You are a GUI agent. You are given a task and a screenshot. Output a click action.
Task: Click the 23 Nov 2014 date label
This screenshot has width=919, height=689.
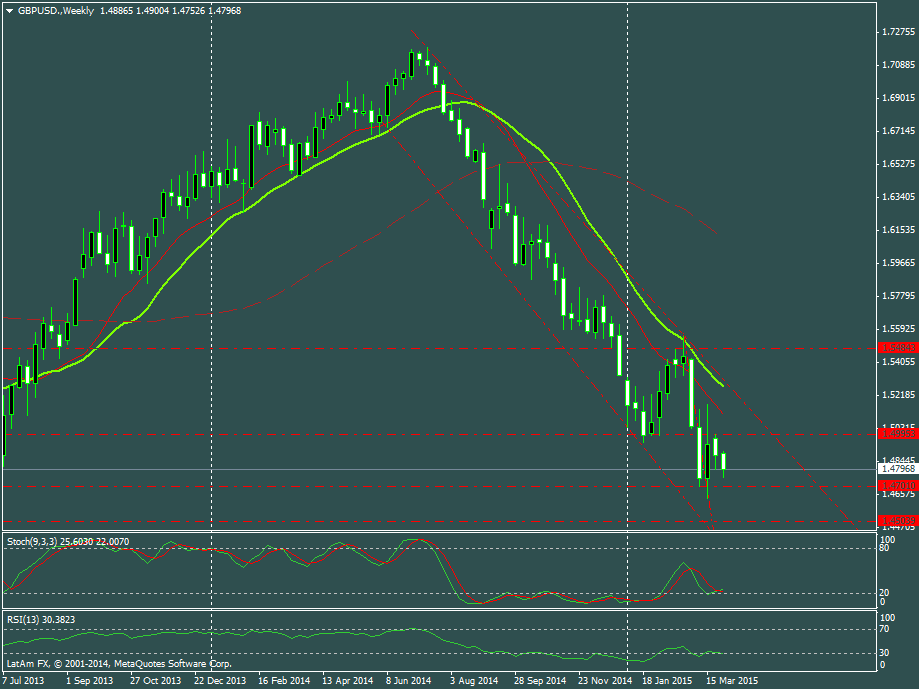tap(603, 680)
